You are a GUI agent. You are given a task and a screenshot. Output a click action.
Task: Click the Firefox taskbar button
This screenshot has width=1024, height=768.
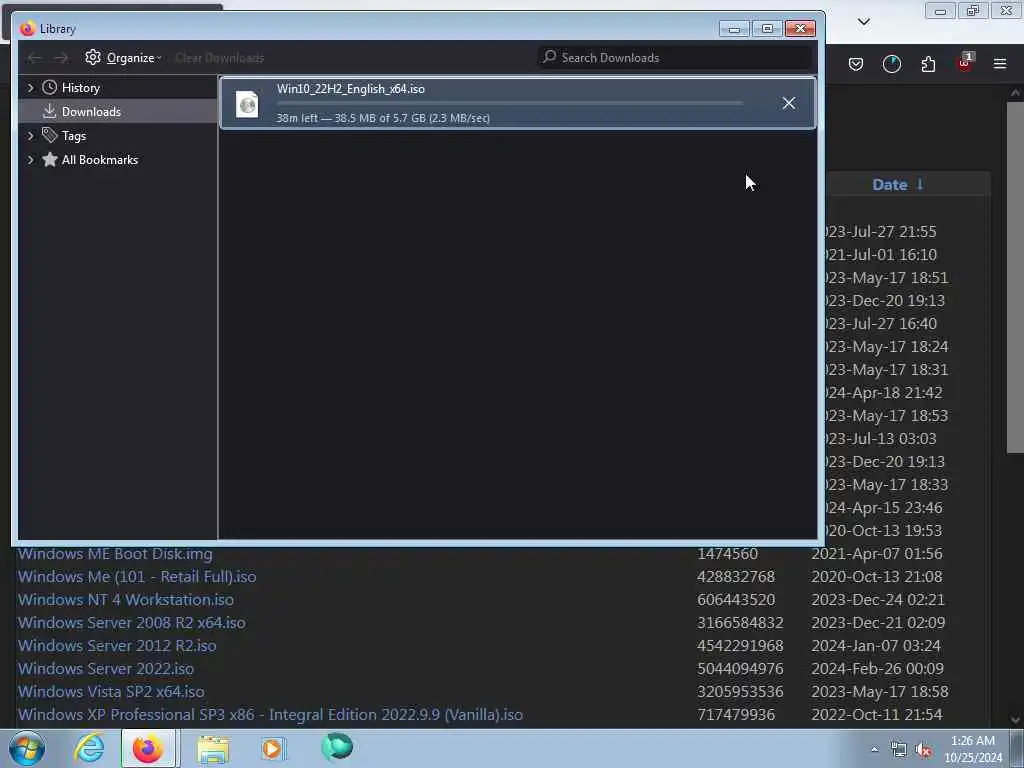click(x=148, y=748)
